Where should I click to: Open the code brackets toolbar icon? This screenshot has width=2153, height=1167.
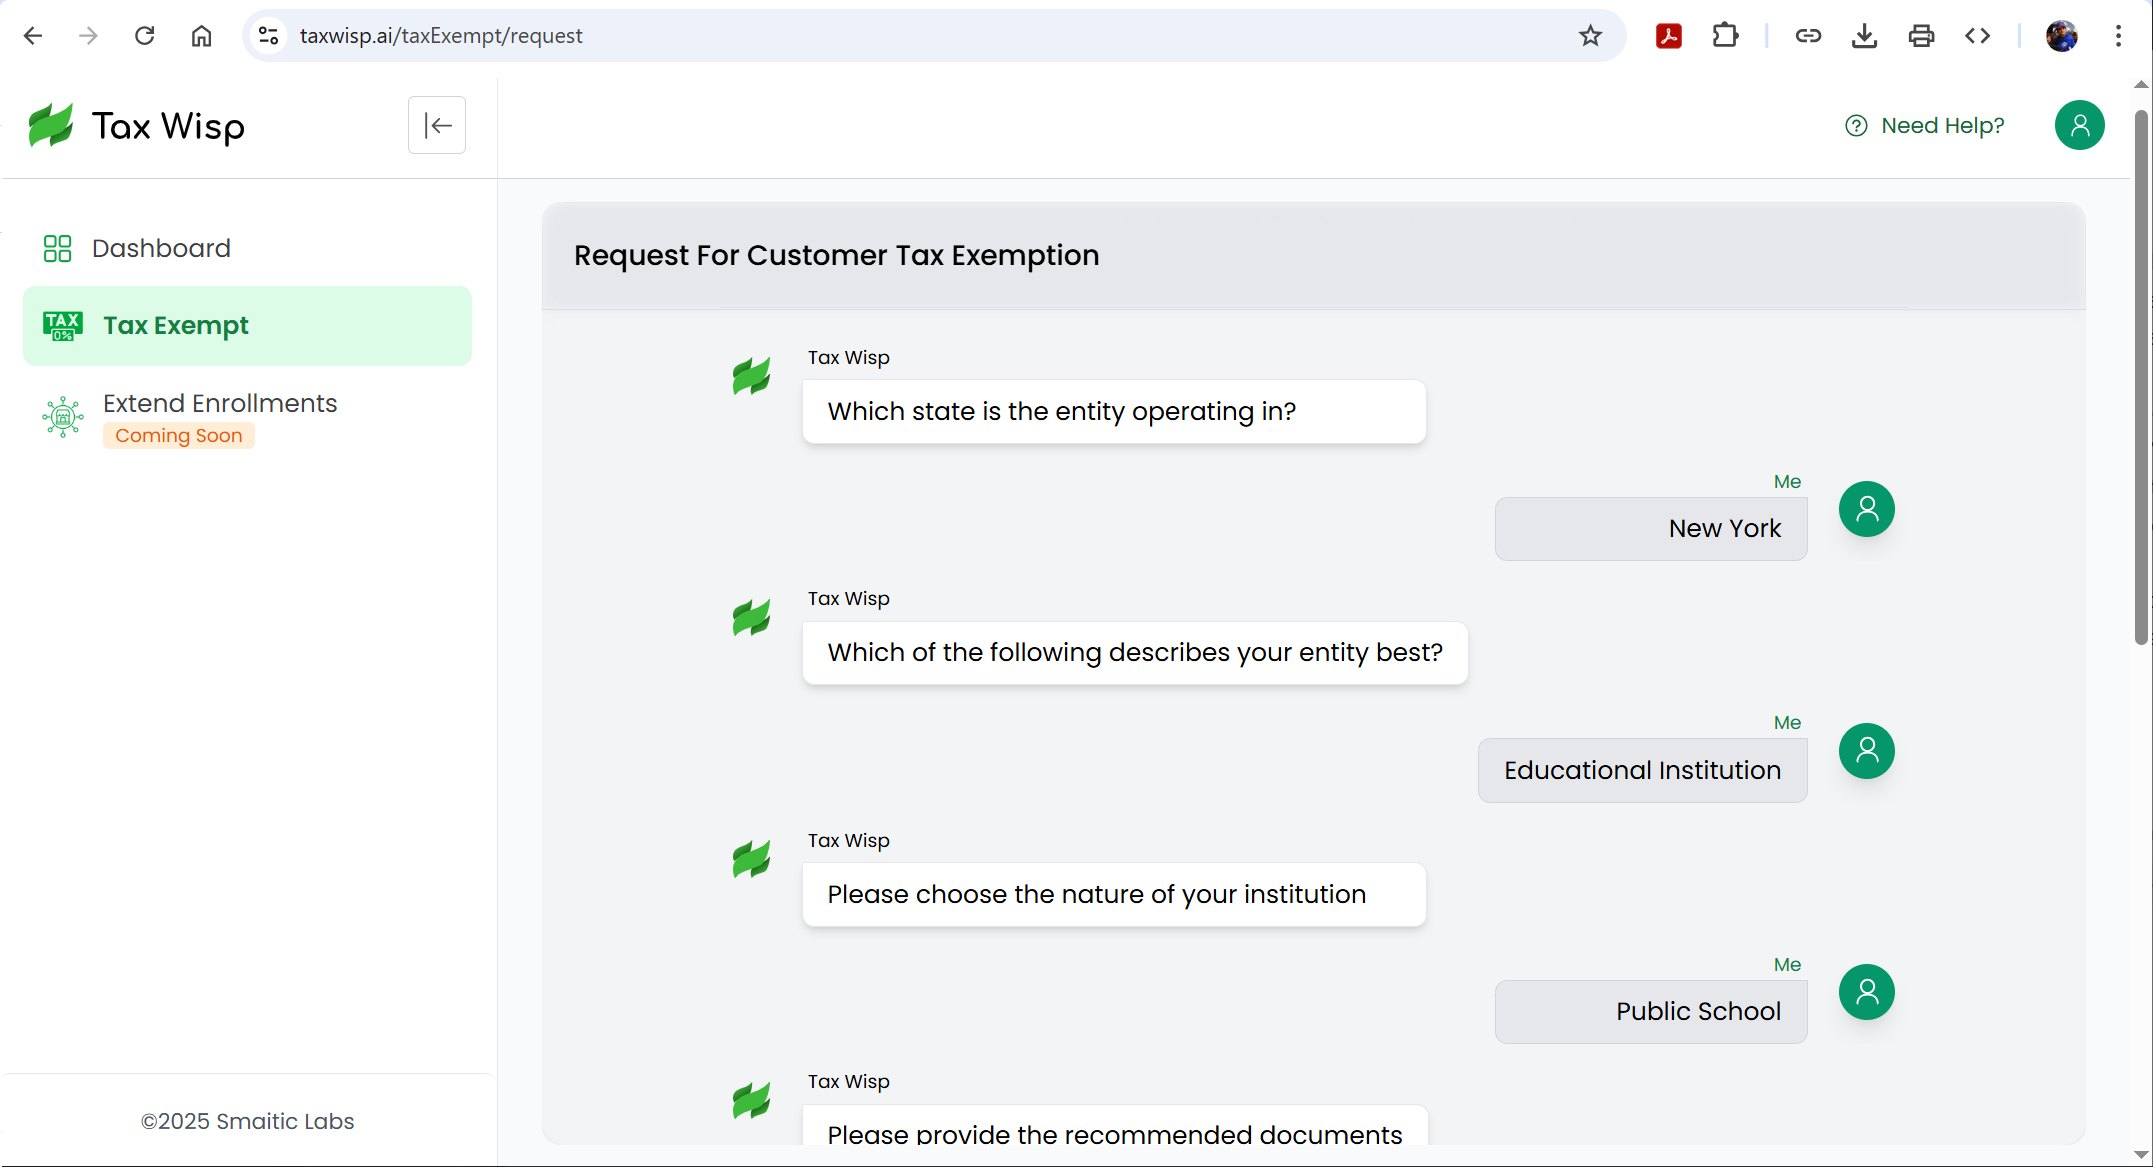pos(1977,36)
